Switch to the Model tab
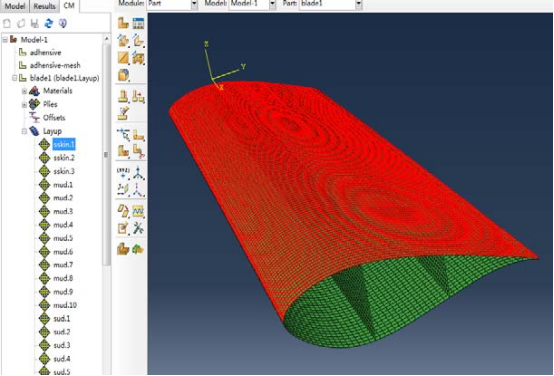This screenshot has width=554, height=376. coord(14,6)
